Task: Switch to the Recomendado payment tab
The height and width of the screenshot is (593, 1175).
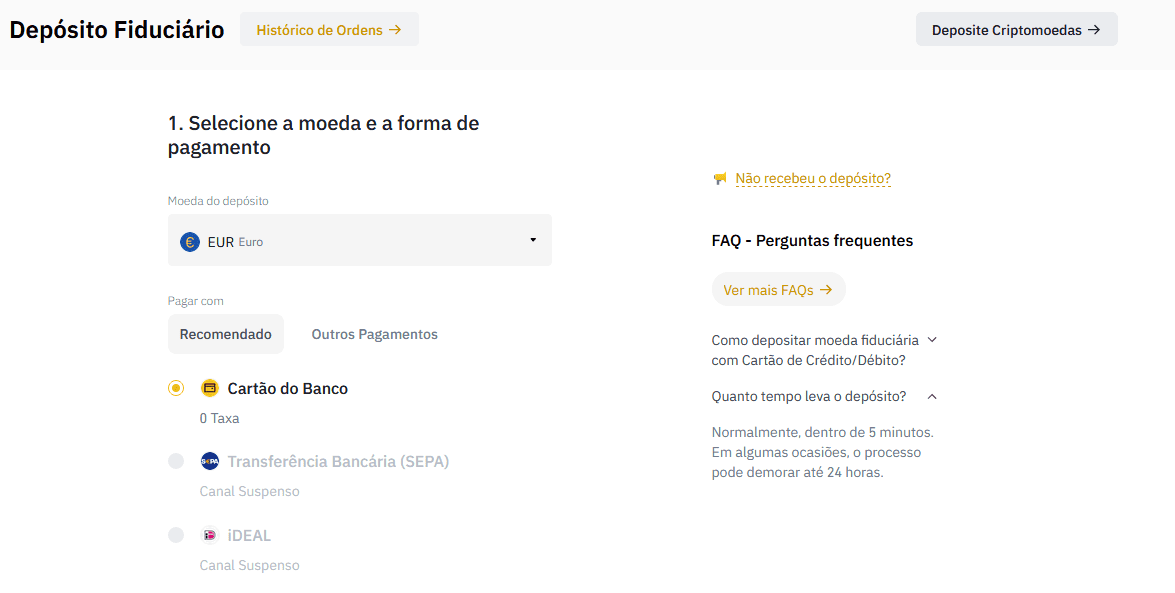Action: pos(225,334)
